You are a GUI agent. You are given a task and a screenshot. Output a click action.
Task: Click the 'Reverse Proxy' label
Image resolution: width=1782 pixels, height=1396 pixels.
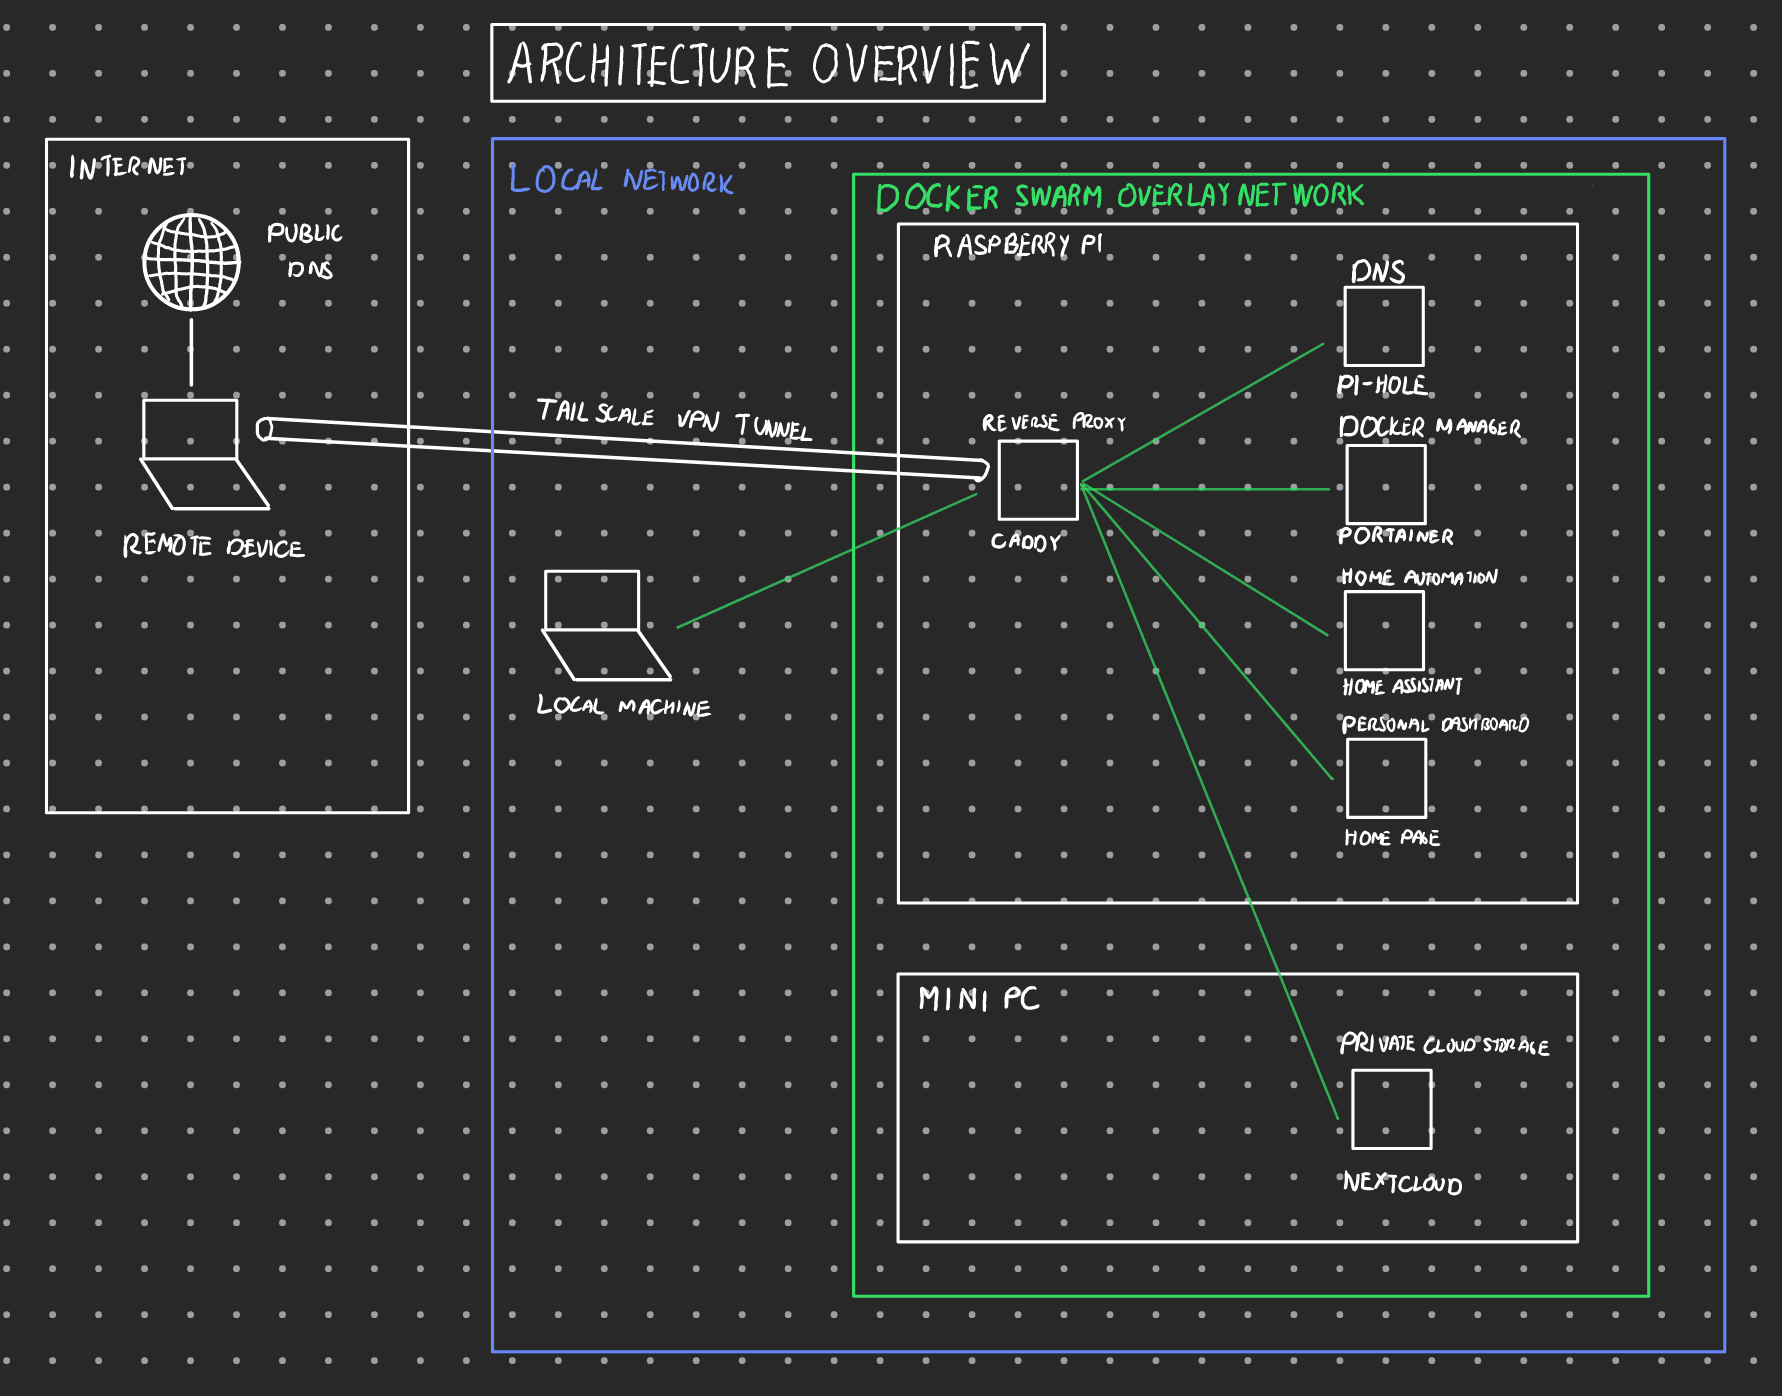tap(1053, 422)
